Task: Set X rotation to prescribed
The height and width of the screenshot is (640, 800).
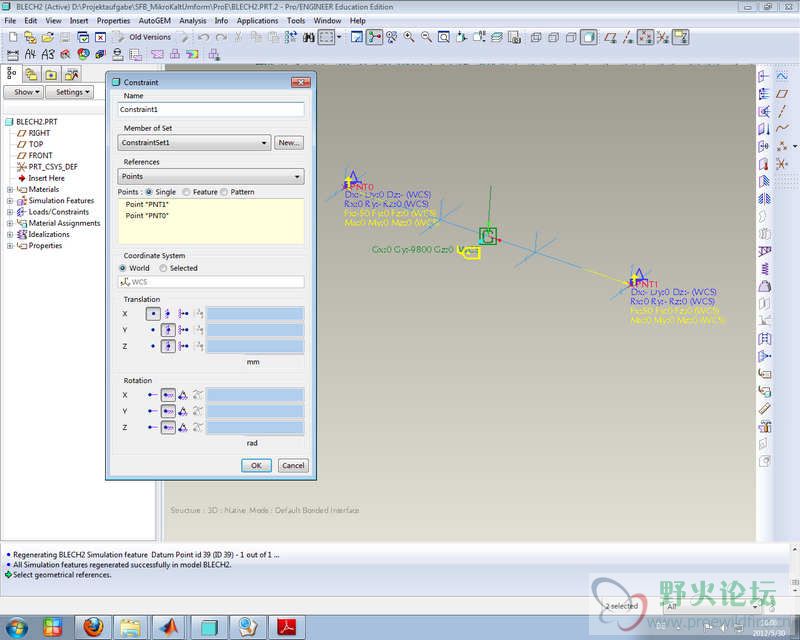Action: 183,395
